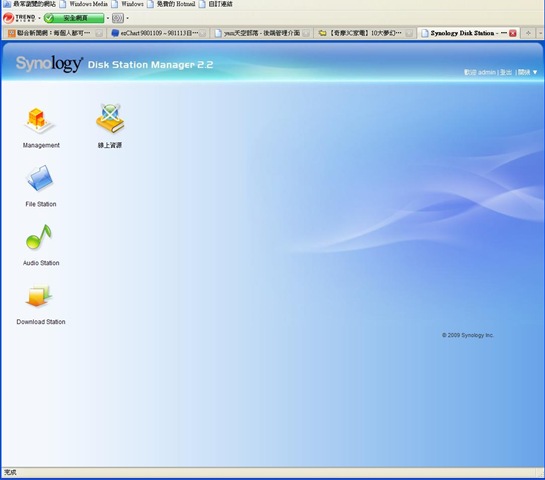This screenshot has height=480, width=545.
Task: Open the free Hotmail bookmark
Action: pos(171,4)
